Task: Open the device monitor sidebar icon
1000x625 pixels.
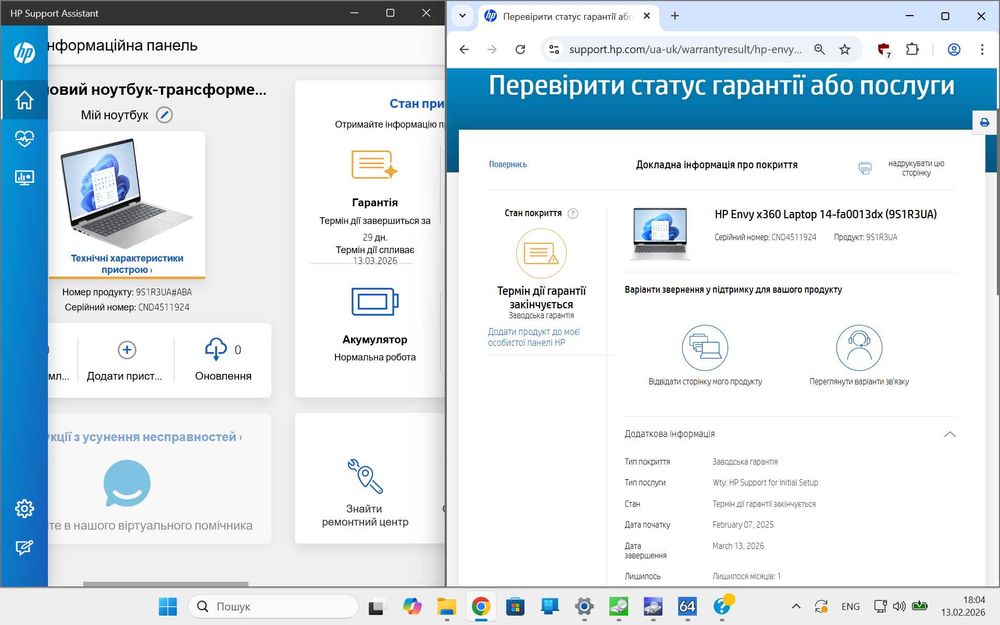Action: coord(24,177)
